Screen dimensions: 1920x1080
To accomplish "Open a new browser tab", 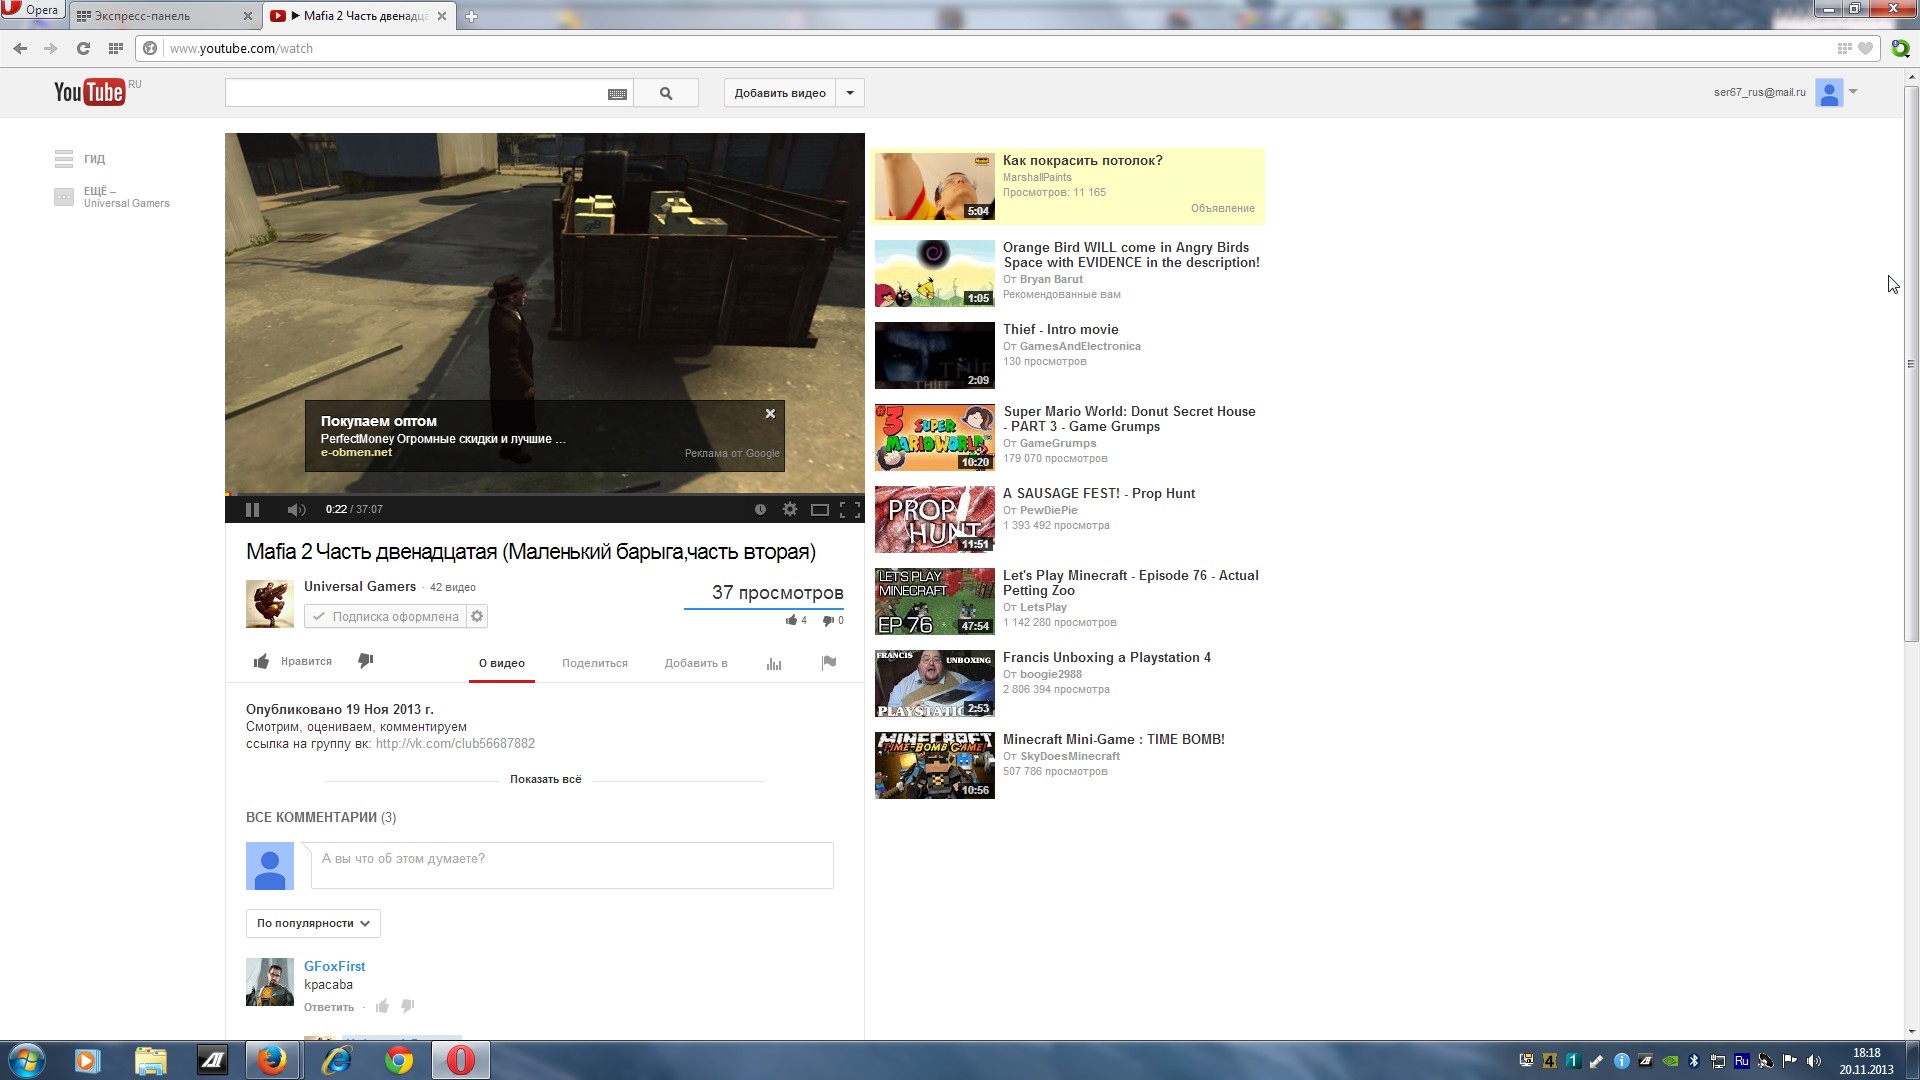I will (x=471, y=16).
